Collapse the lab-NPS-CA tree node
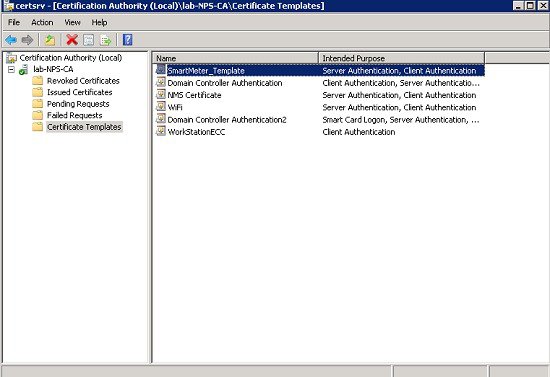550x377 pixels. (x=11, y=69)
